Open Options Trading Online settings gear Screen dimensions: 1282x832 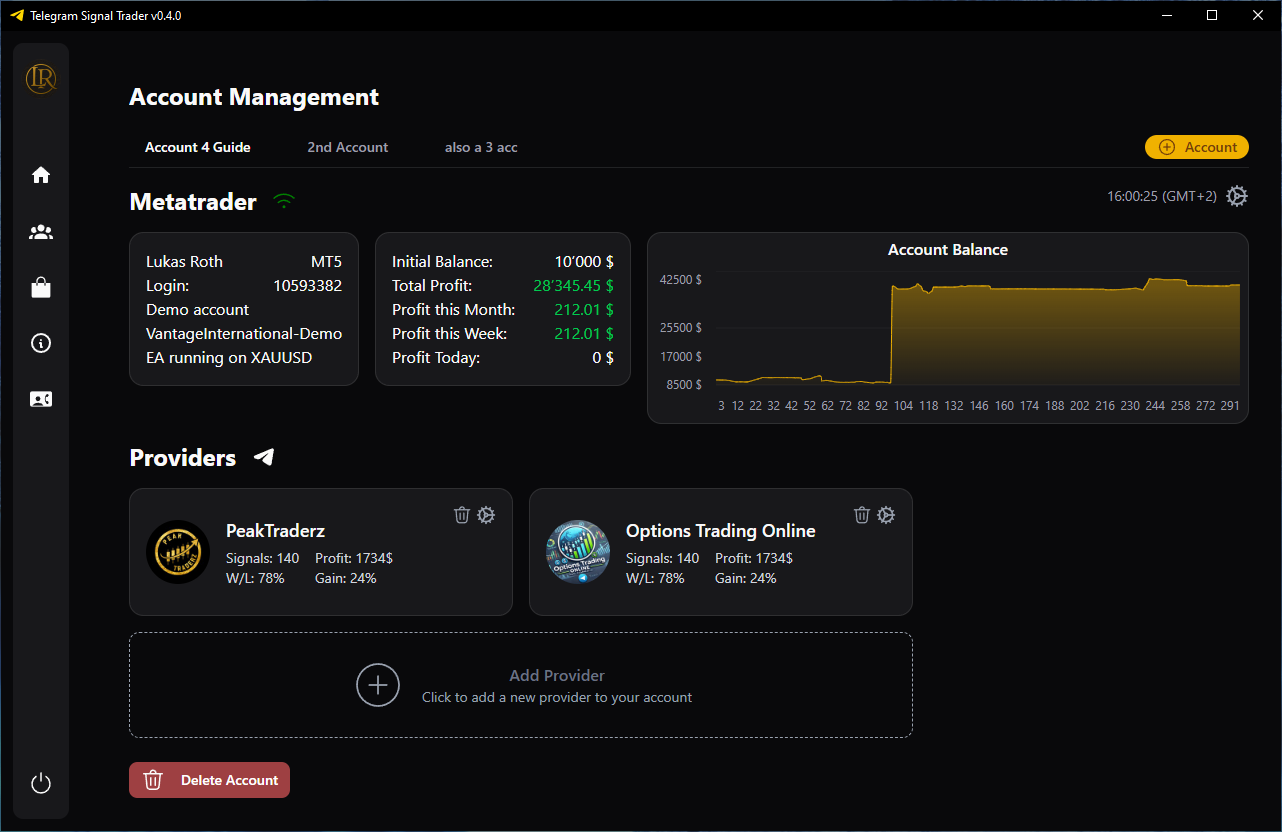(x=886, y=515)
